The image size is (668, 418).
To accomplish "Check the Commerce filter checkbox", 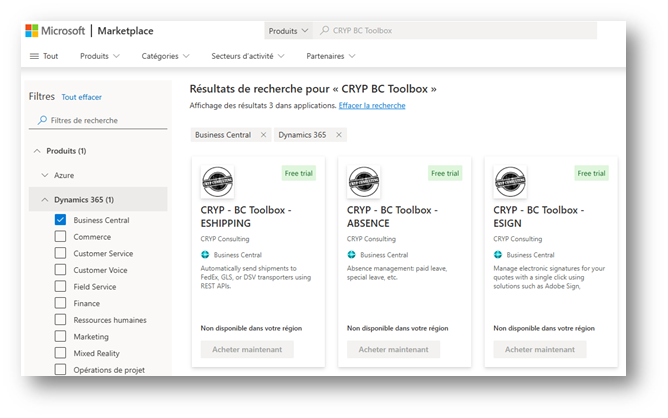I will (60, 237).
